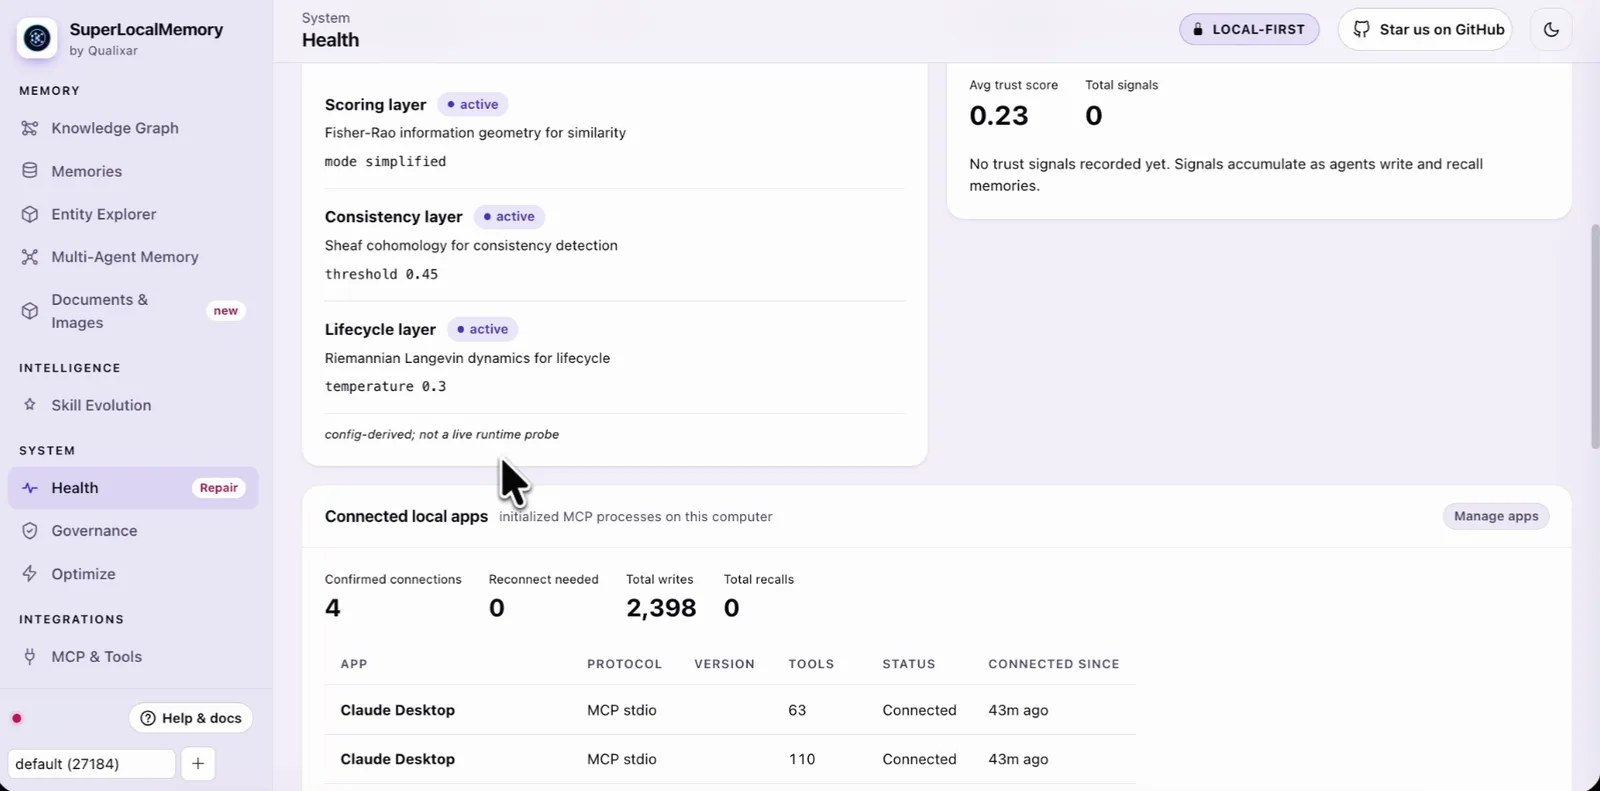Viewport: 1600px width, 791px height.
Task: Go to Memories section
Action: pos(133,171)
